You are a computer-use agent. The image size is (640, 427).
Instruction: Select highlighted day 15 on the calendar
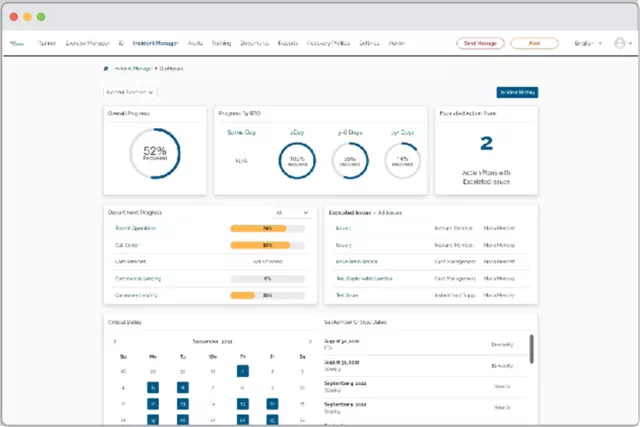tap(242, 404)
